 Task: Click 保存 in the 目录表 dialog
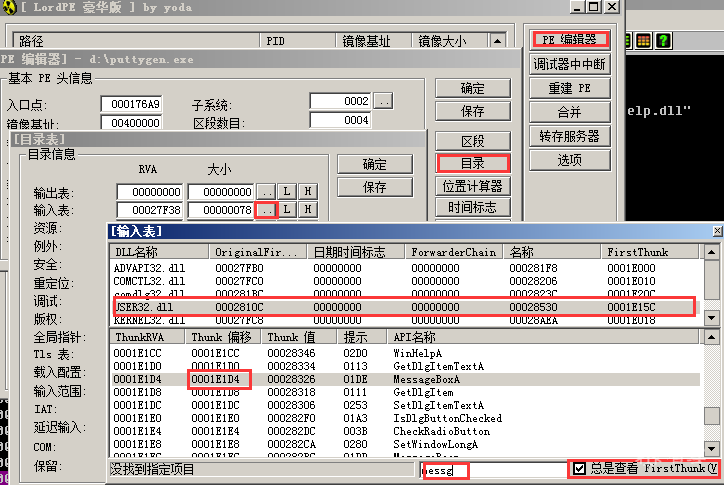click(375, 187)
